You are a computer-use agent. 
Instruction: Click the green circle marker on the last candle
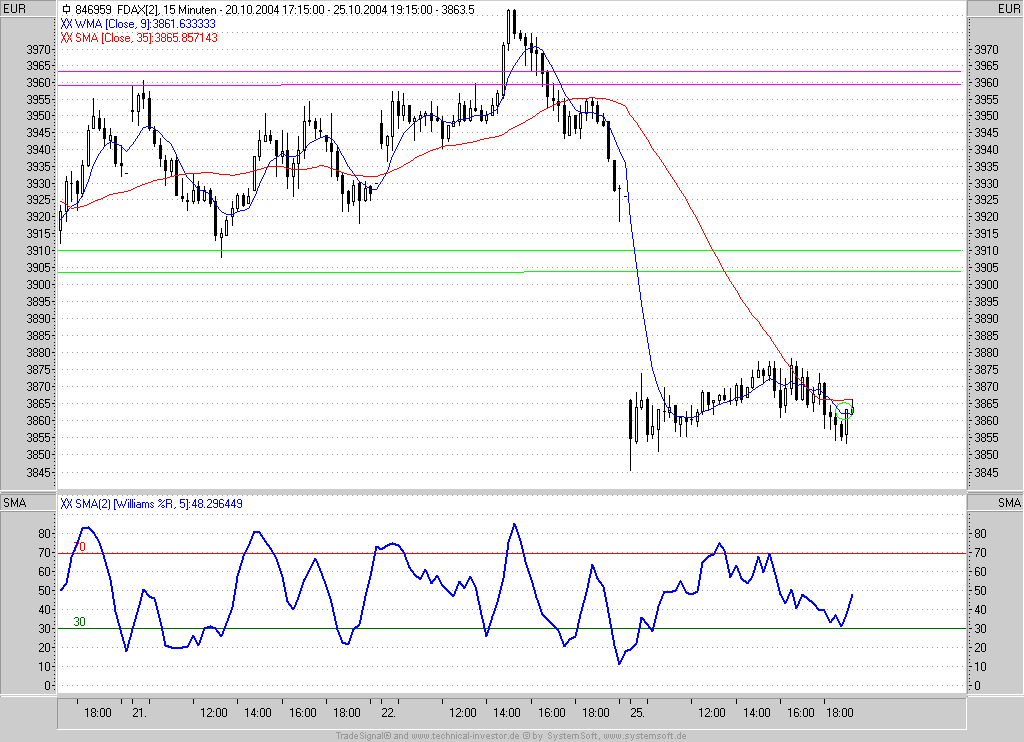pyautogui.click(x=848, y=411)
